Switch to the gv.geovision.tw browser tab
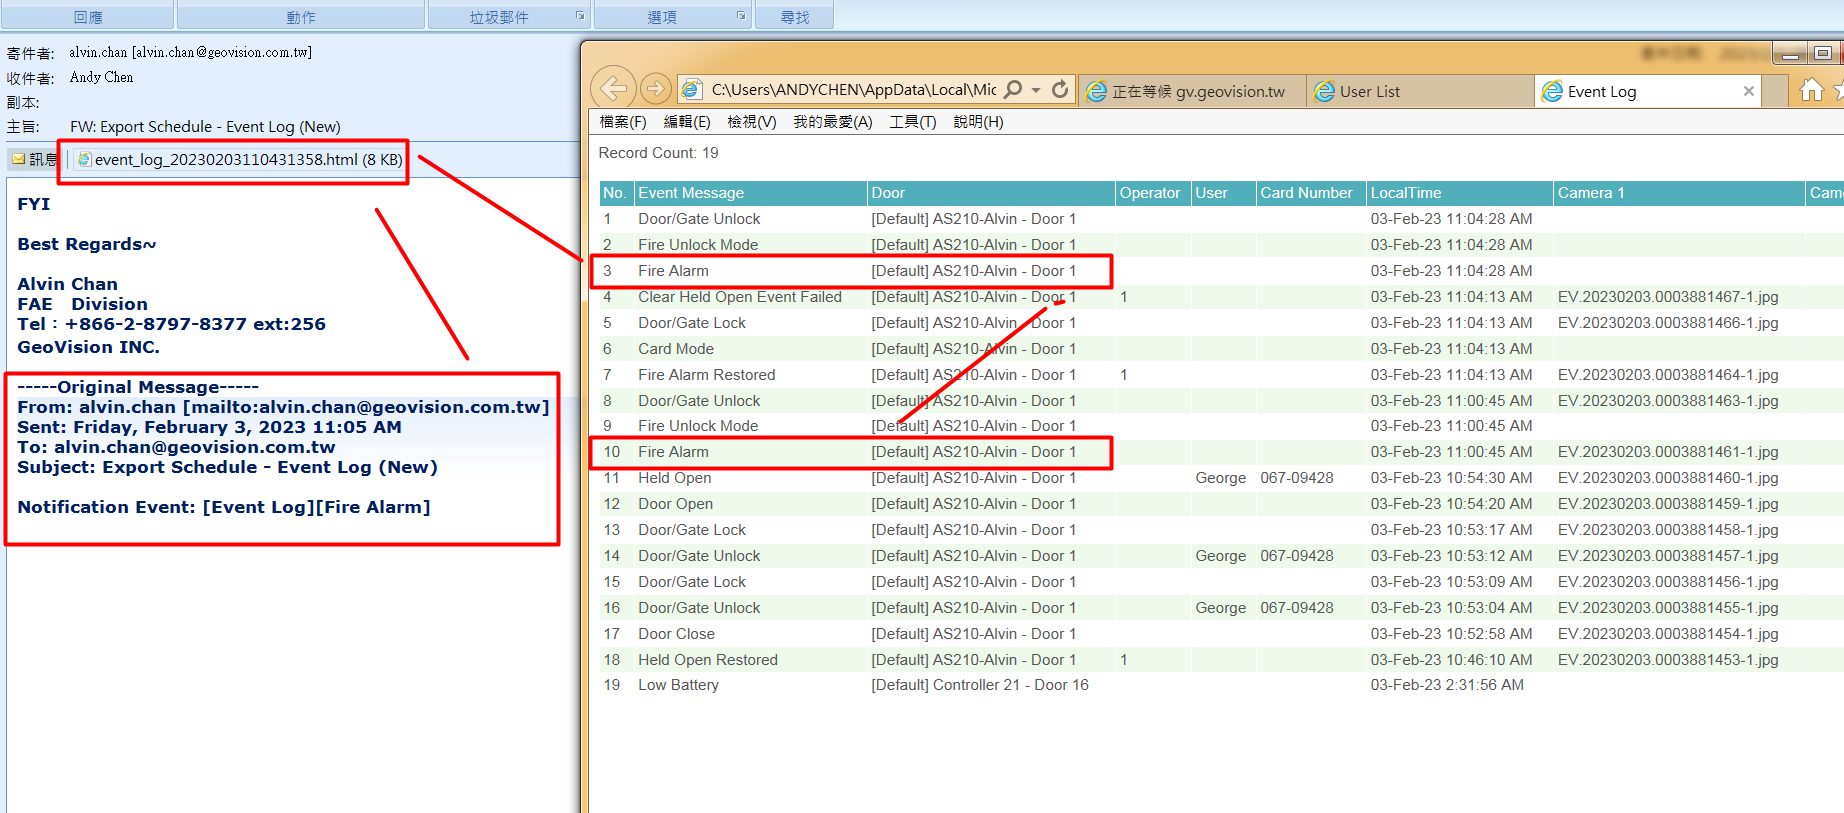Image resolution: width=1844 pixels, height=813 pixels. coord(1193,91)
